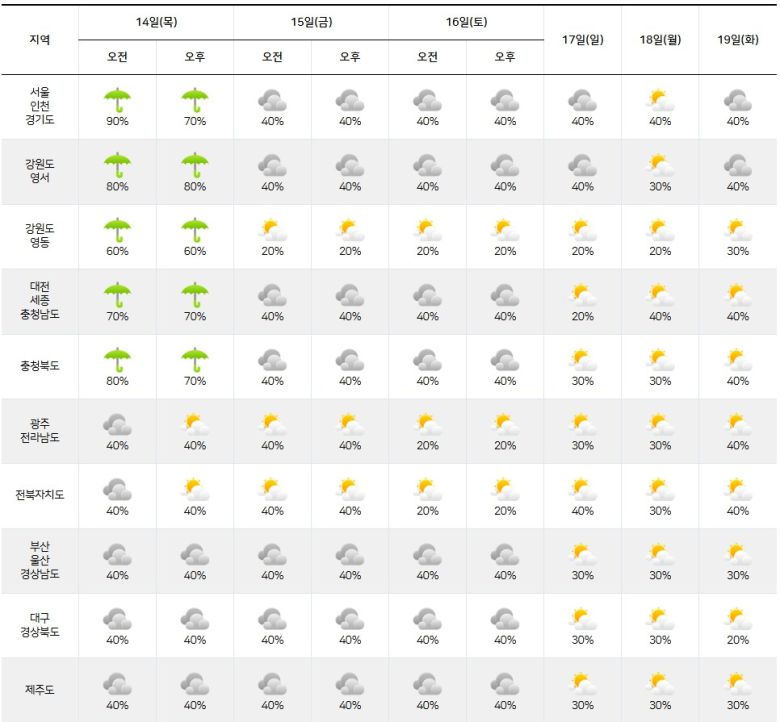Click the 14일(목) date column header
This screenshot has height=722, width=780.
[x=156, y=22]
